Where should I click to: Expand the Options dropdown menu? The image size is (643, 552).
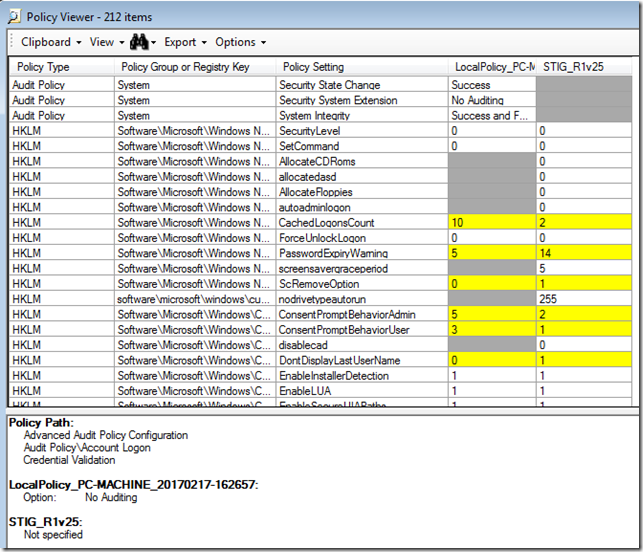coord(240,42)
